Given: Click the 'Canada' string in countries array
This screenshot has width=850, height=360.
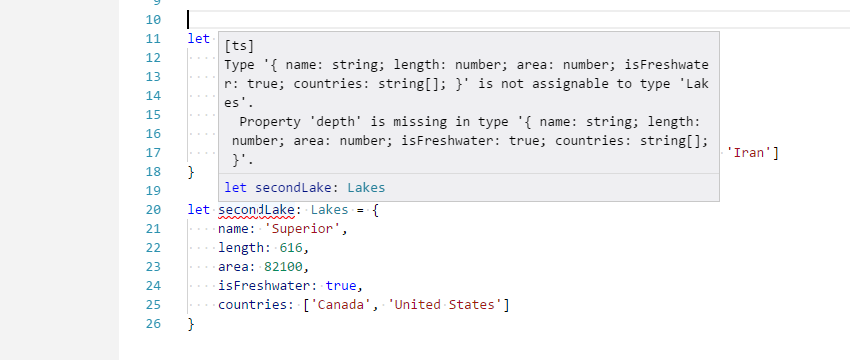Looking at the screenshot, I should pyautogui.click(x=341, y=304).
